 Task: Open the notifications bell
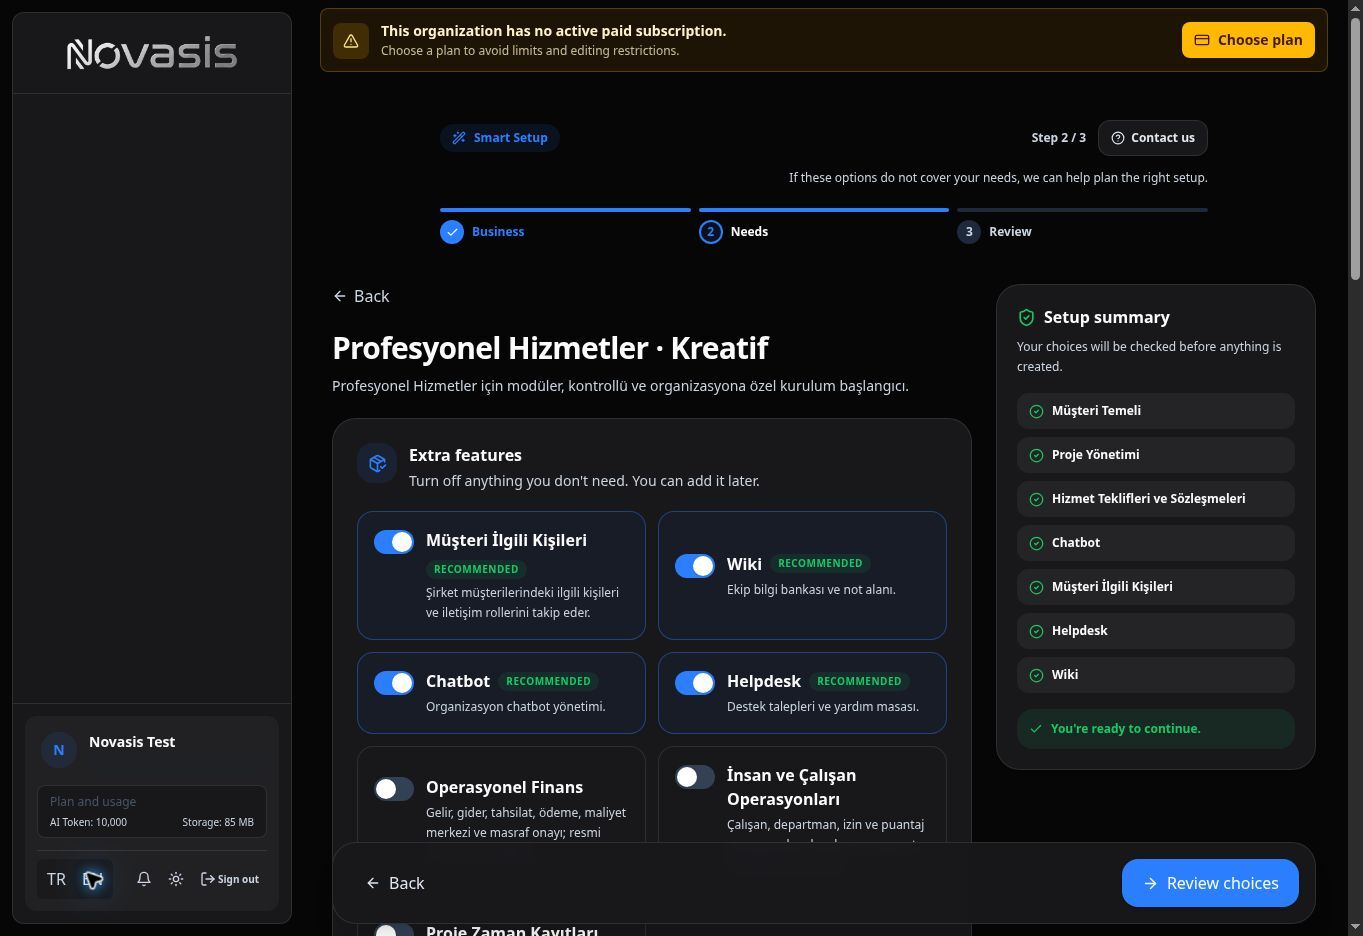tap(144, 879)
